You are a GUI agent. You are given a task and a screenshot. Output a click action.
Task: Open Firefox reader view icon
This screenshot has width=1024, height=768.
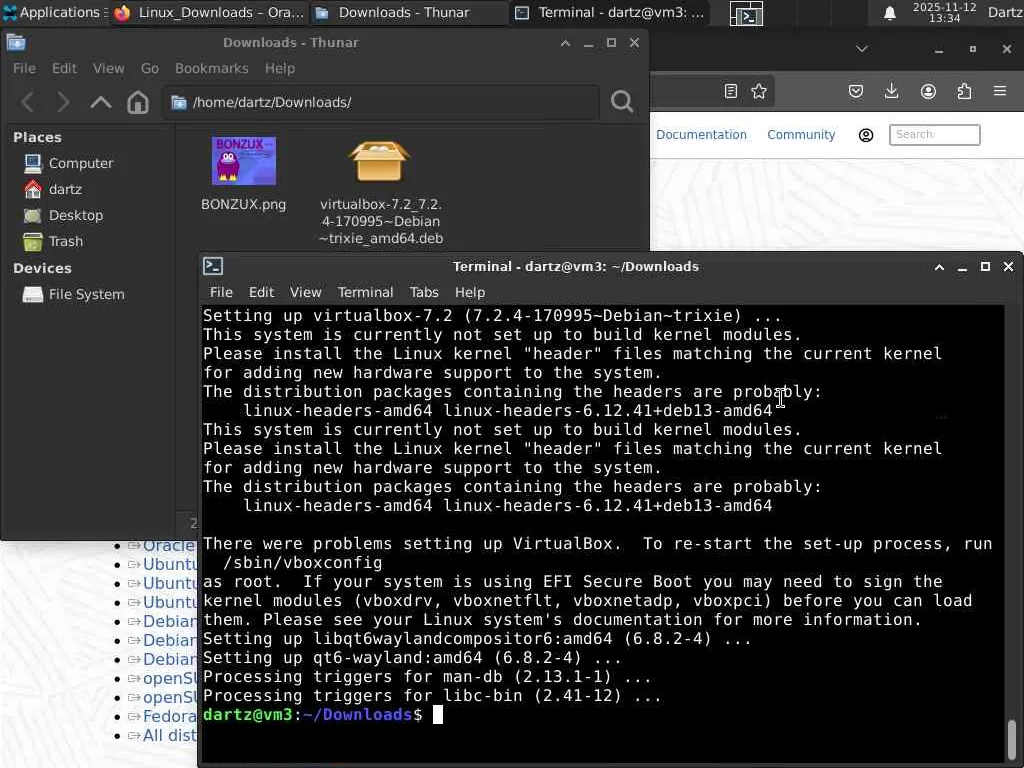pyautogui.click(x=731, y=91)
